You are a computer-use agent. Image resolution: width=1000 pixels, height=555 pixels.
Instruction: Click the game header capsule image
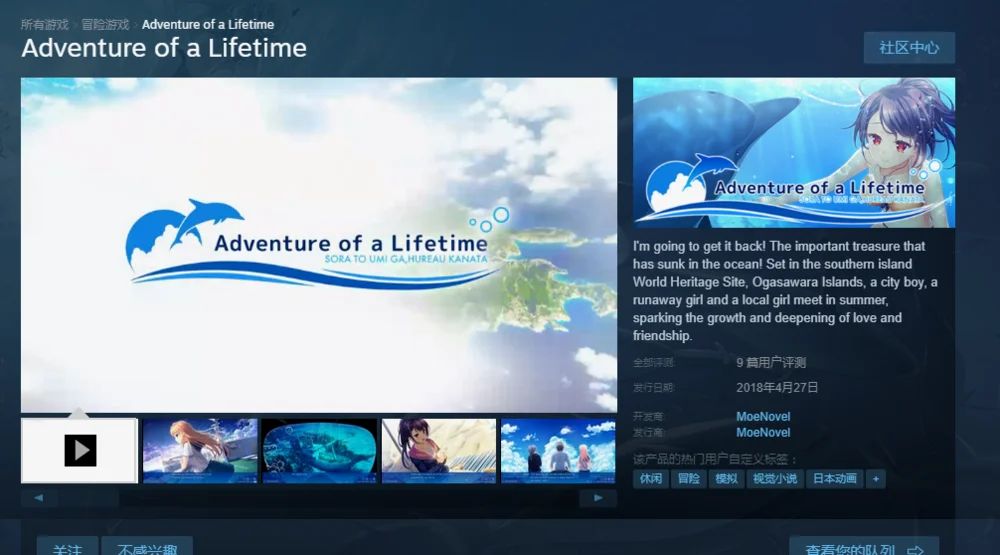[x=794, y=152]
